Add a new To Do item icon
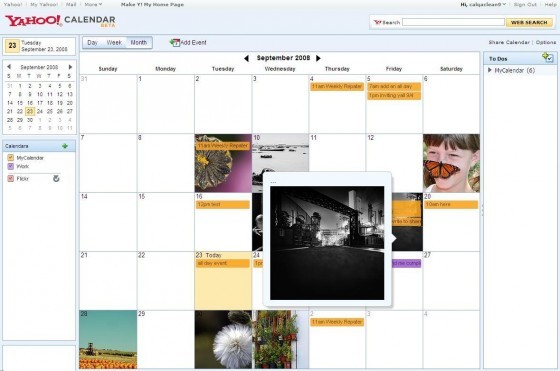The height and width of the screenshot is (371, 560). [x=548, y=57]
